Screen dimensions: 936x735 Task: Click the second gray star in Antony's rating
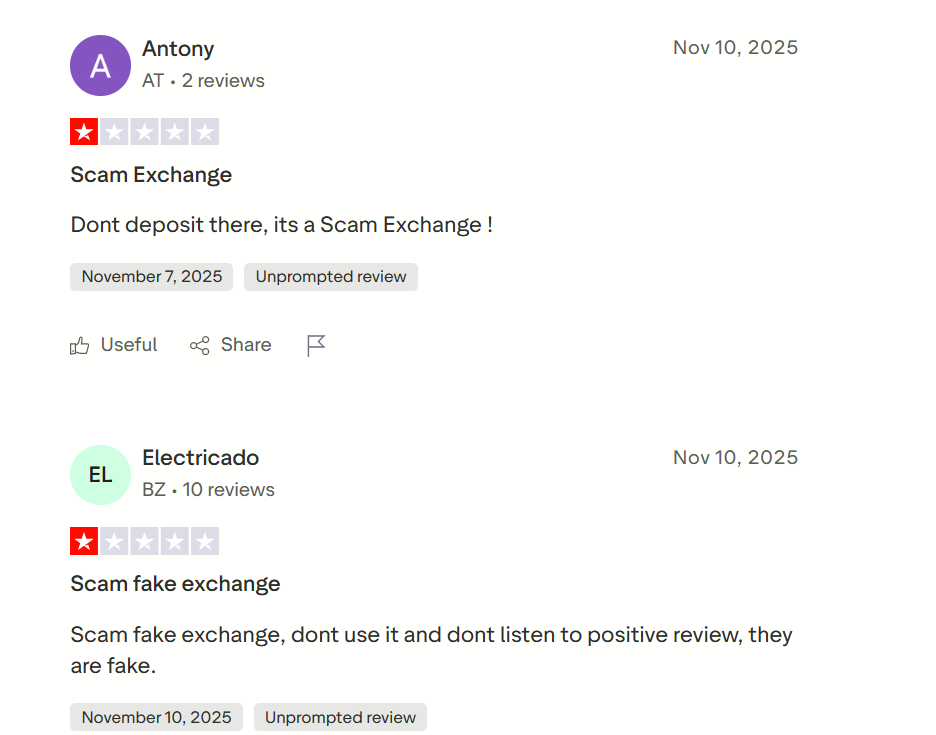tap(114, 131)
